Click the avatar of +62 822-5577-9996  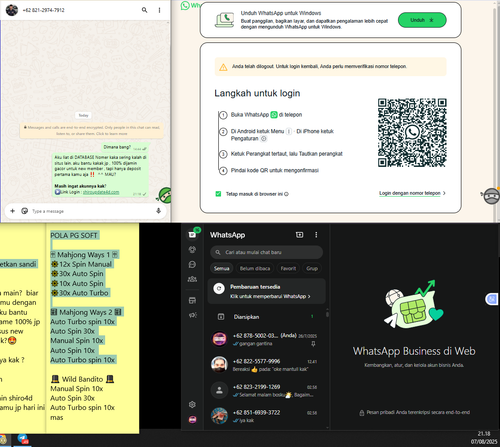pos(219,365)
